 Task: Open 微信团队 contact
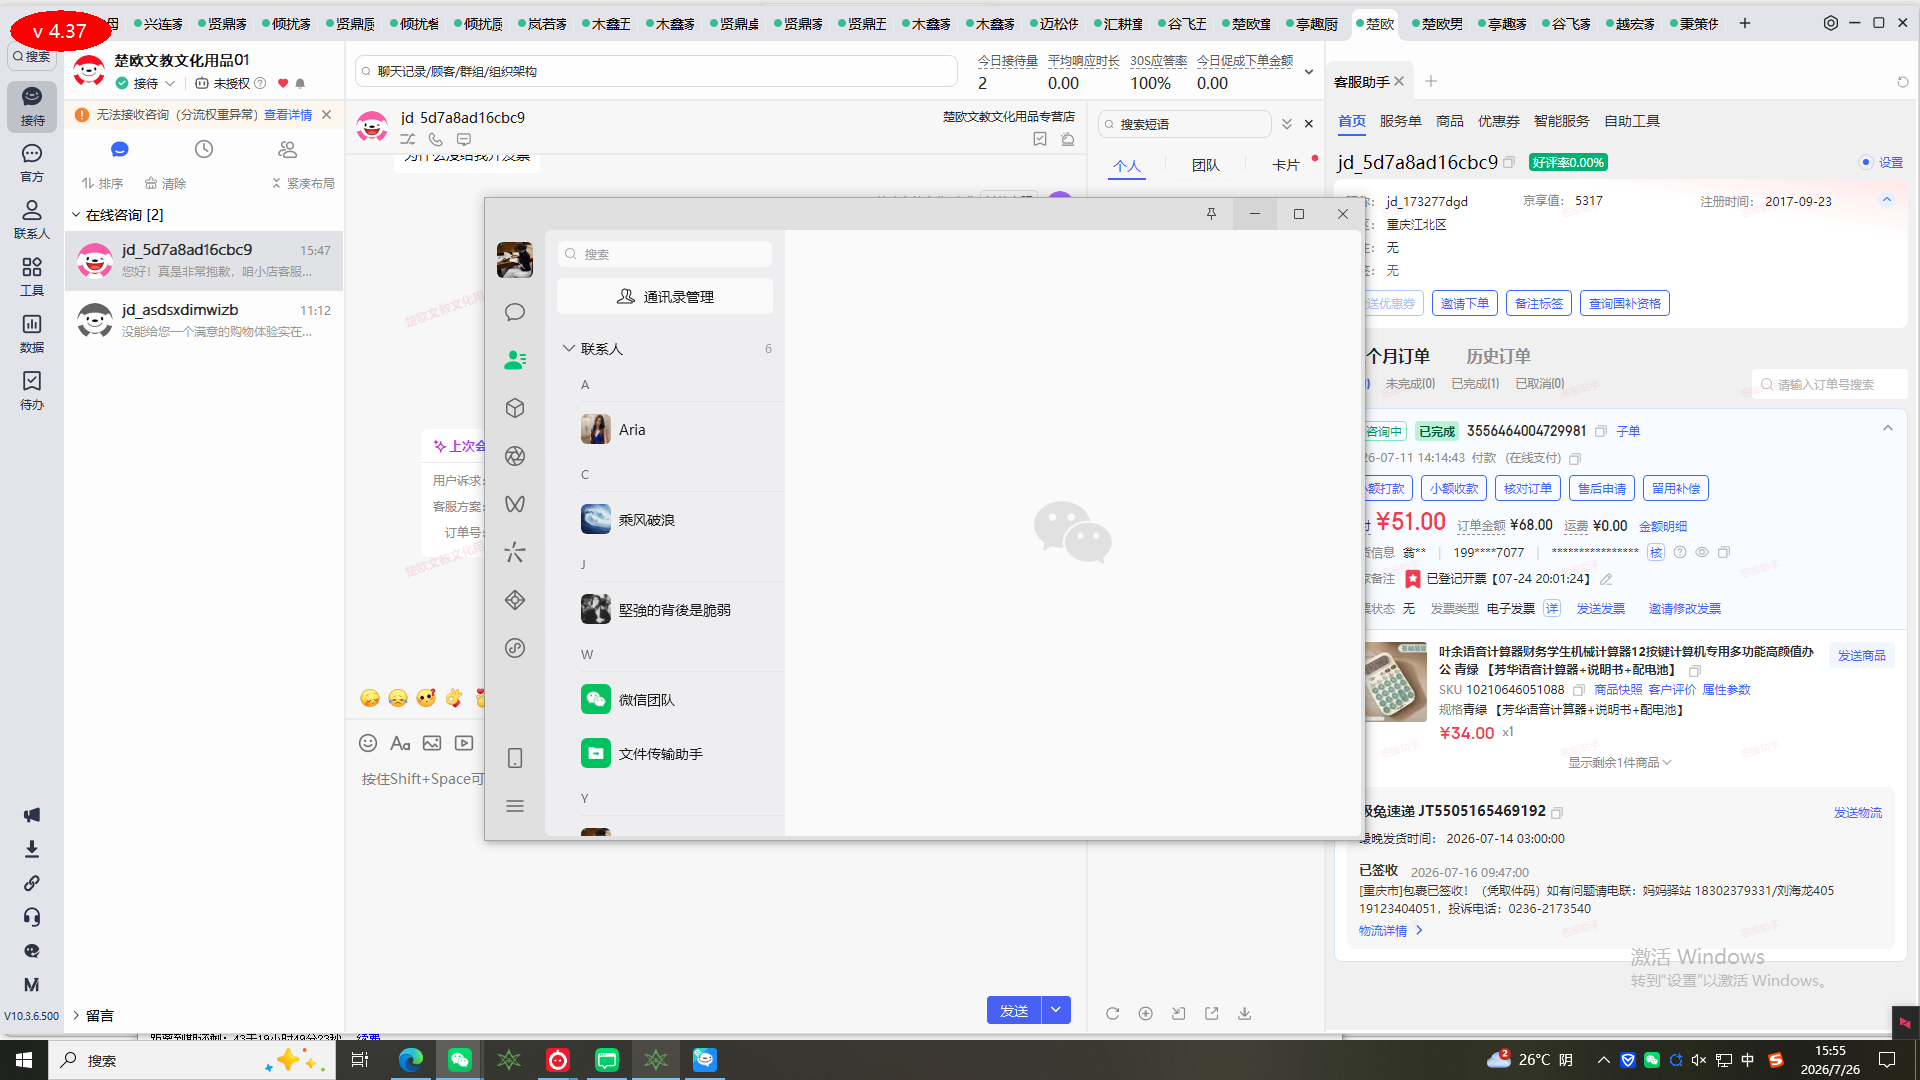665,700
